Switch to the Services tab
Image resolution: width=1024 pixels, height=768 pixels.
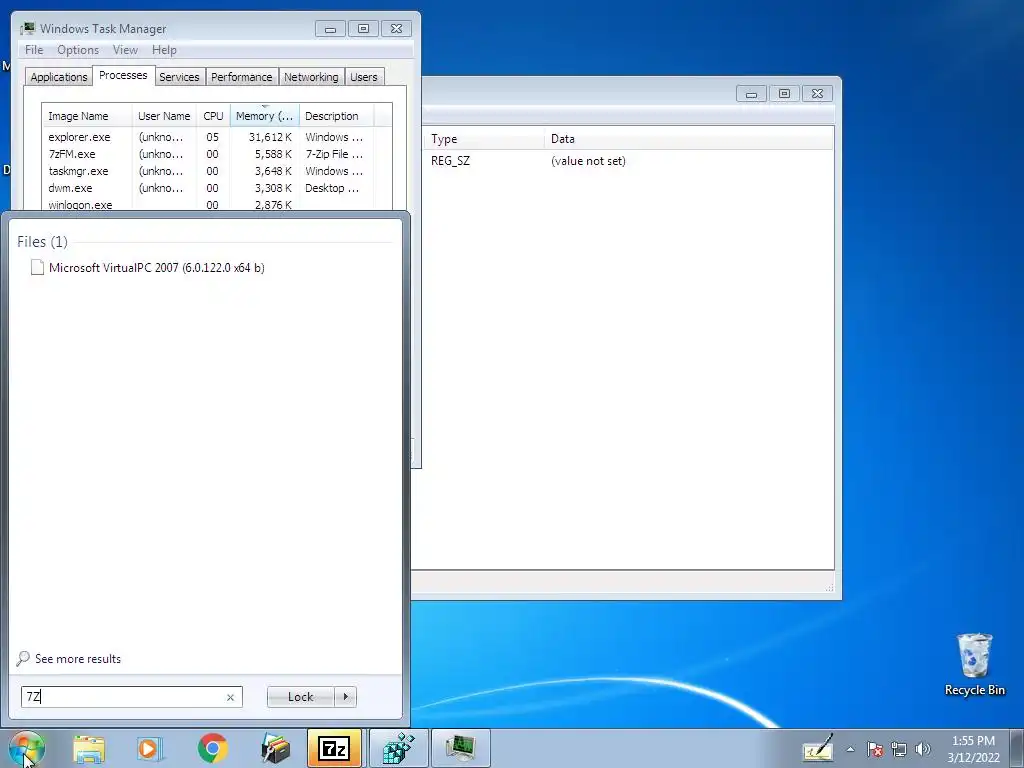tap(179, 77)
